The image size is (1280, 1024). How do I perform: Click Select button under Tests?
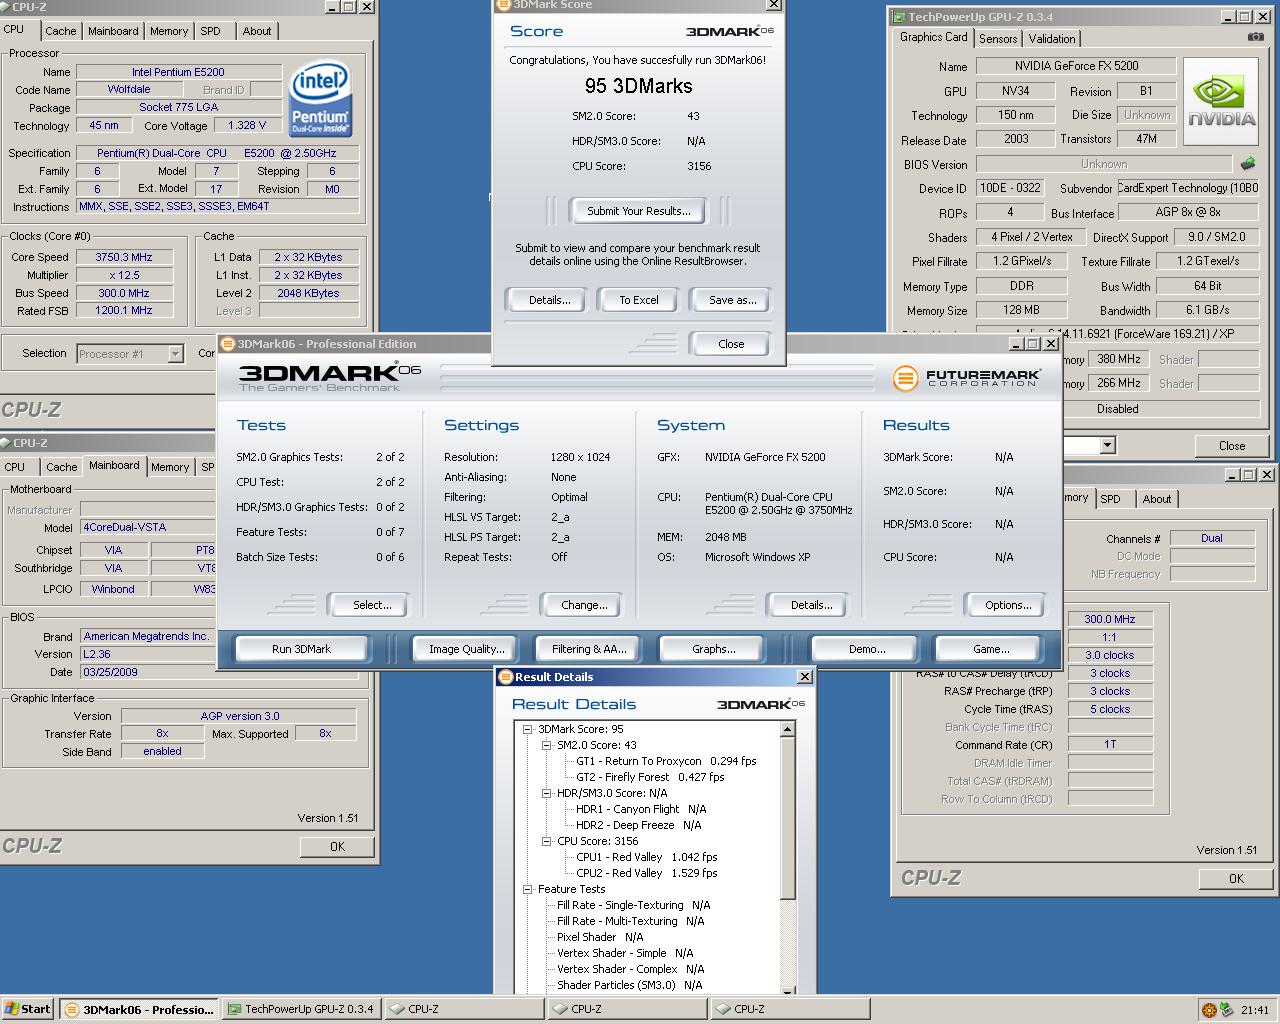click(x=371, y=605)
